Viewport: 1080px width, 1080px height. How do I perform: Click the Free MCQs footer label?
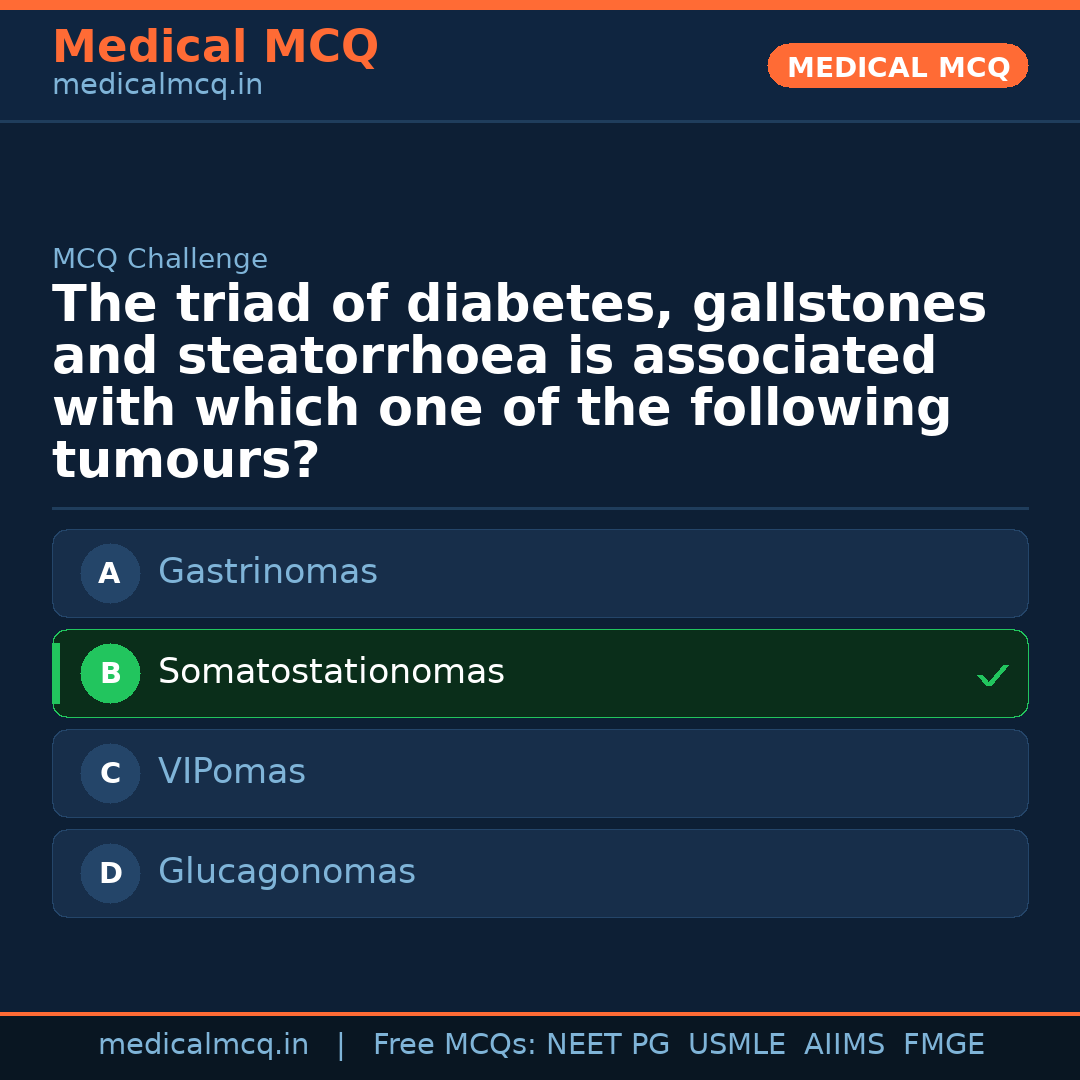[454, 1045]
